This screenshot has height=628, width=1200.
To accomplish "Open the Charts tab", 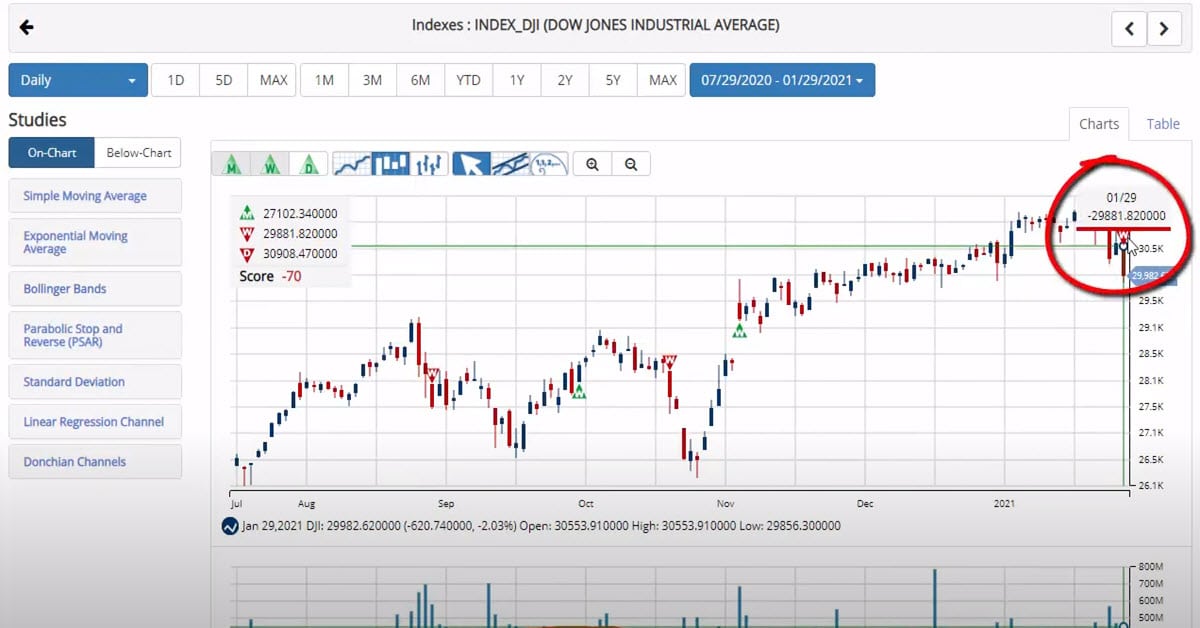I will click(1098, 124).
